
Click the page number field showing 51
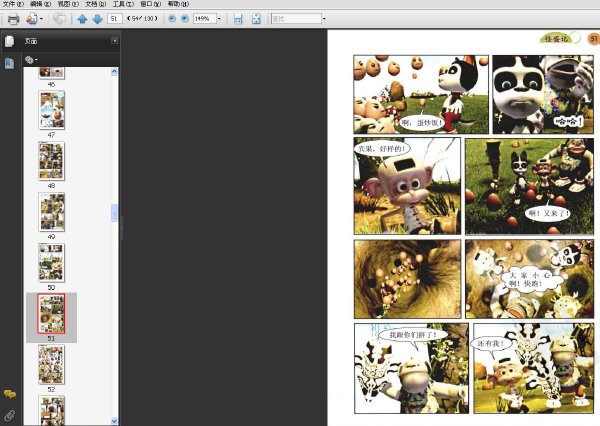[x=114, y=18]
